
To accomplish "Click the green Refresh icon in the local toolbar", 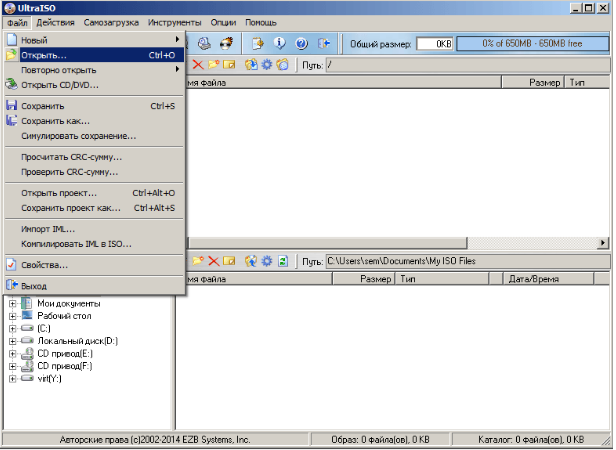I will (283, 261).
